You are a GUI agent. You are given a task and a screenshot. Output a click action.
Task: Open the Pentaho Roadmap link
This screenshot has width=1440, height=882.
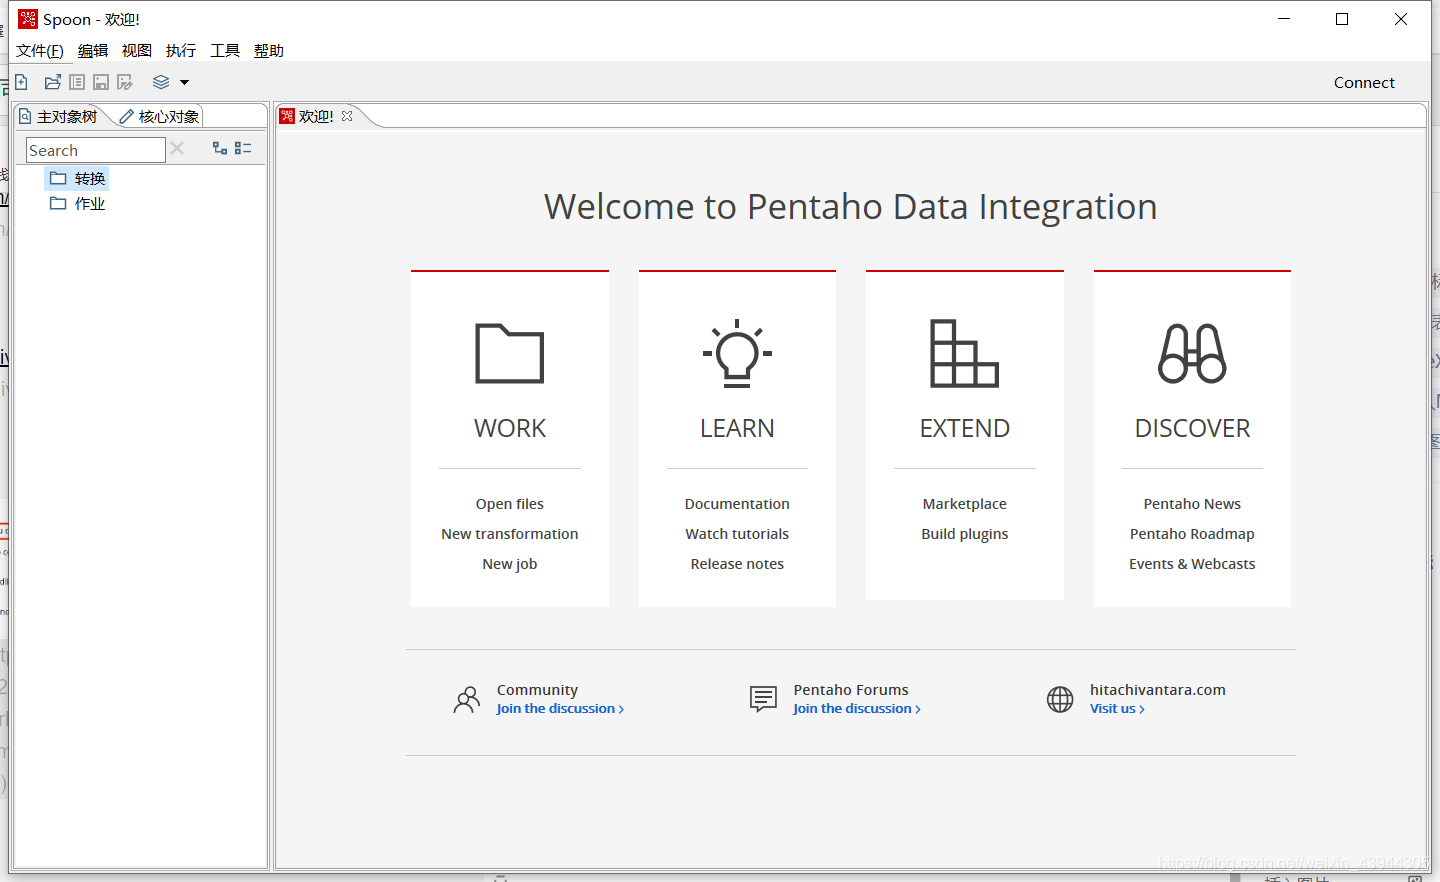(1192, 534)
